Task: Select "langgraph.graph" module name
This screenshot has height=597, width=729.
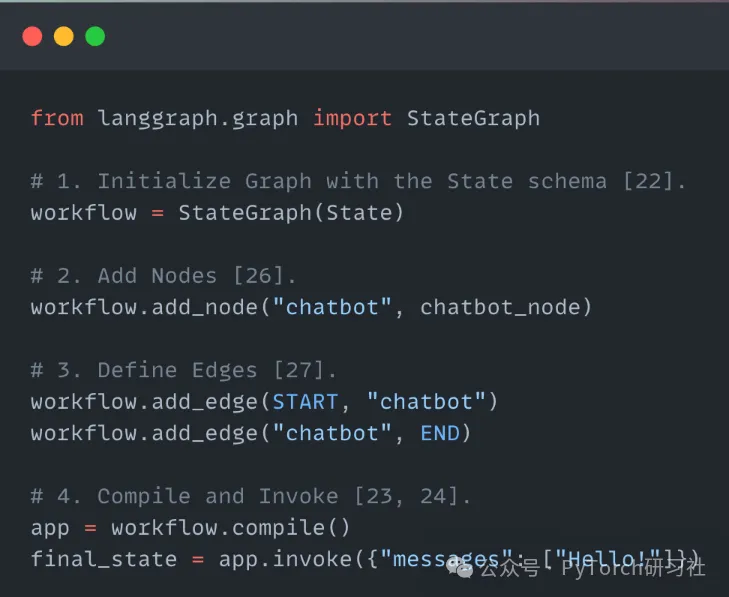Action: [198, 118]
